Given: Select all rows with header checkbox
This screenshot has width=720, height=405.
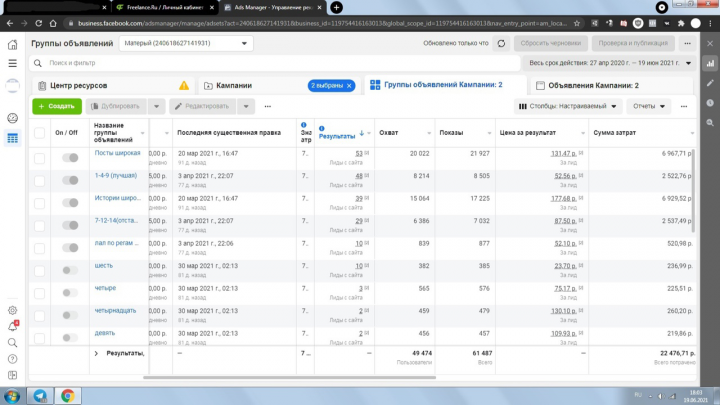Looking at the screenshot, I should click(x=39, y=133).
